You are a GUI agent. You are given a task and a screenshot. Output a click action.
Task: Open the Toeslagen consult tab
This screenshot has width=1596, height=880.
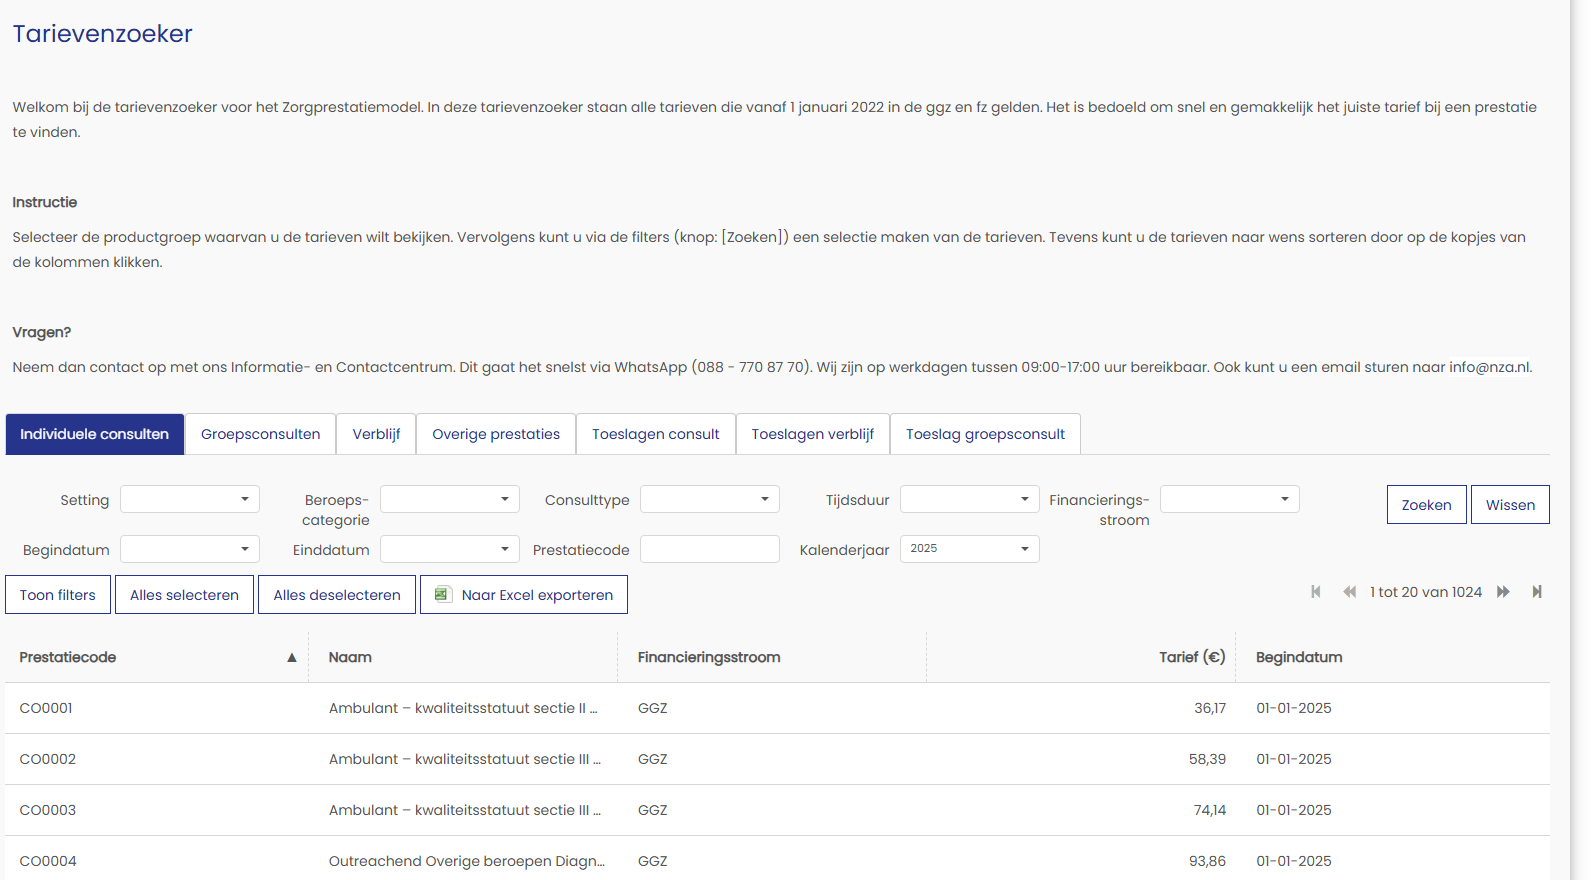coord(656,434)
